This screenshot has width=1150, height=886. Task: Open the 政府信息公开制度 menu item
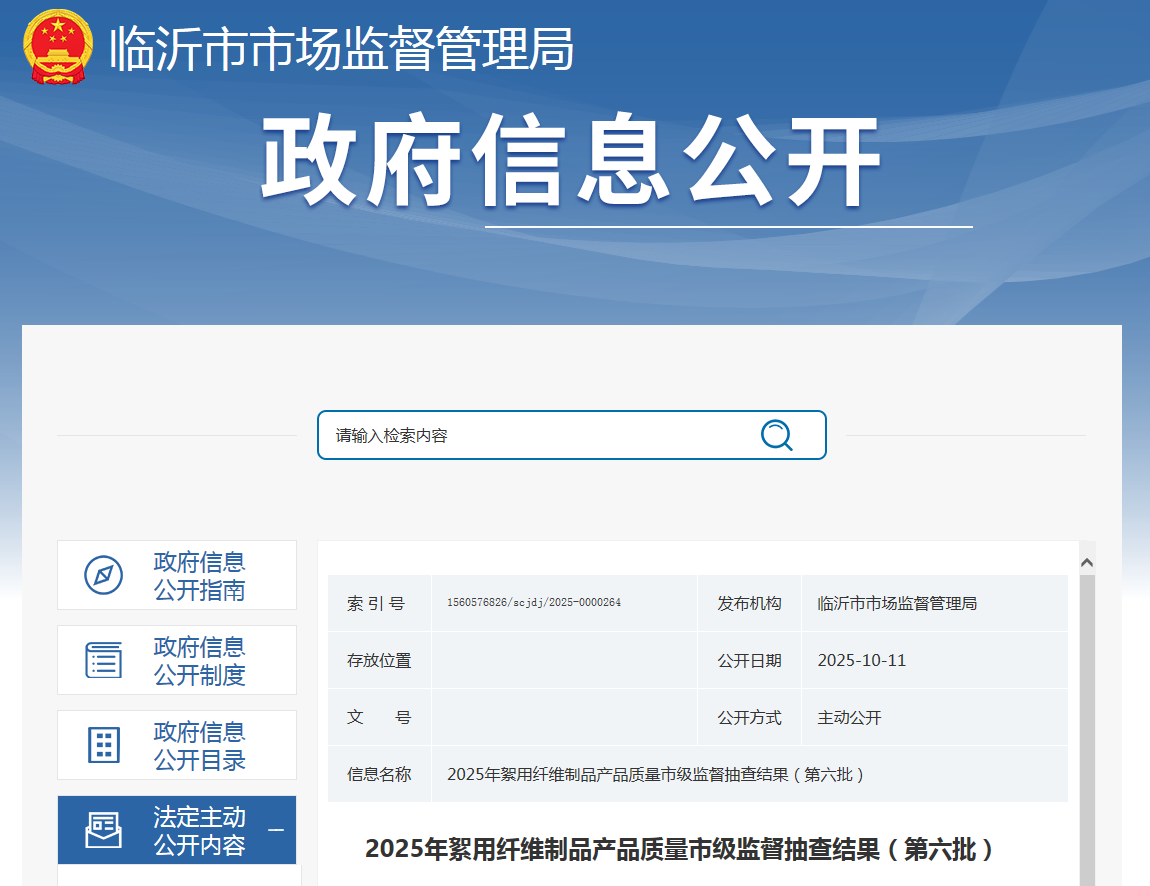(x=177, y=660)
